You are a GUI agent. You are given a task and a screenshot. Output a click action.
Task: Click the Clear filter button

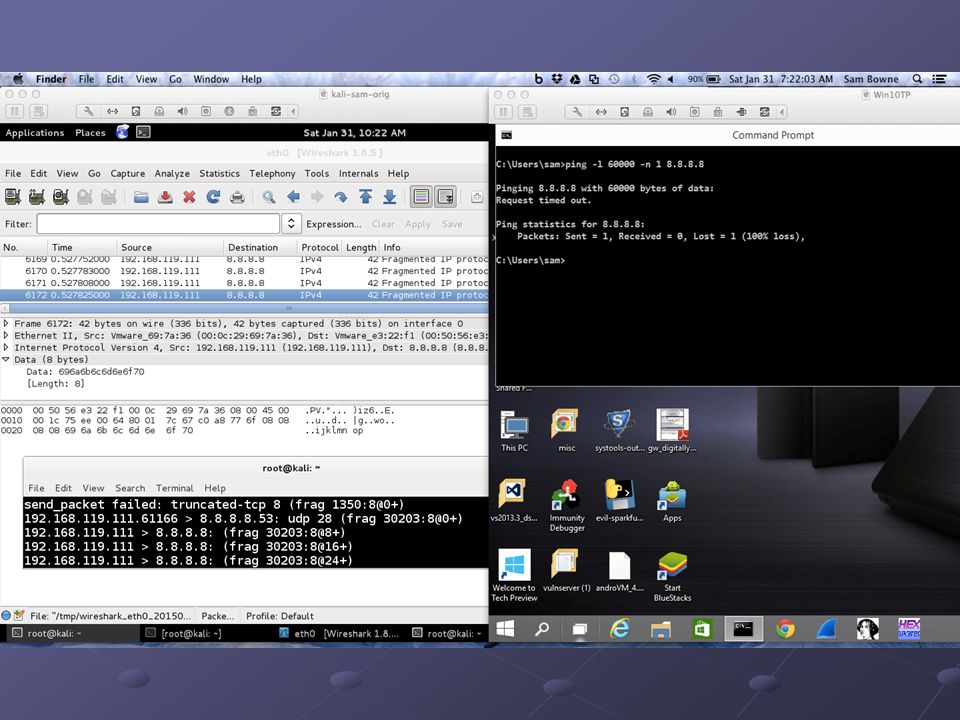pos(383,224)
